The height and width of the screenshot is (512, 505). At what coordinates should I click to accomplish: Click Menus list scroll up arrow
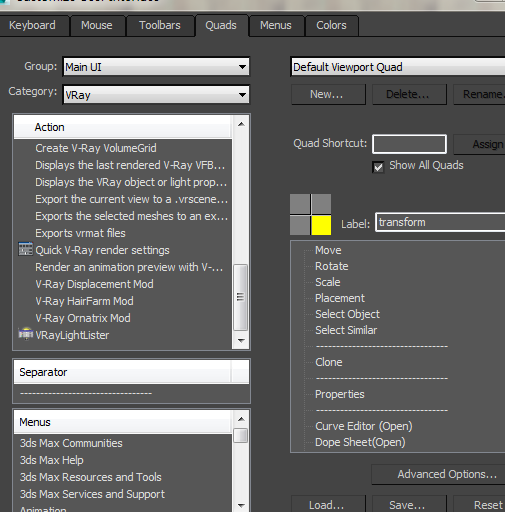click(x=241, y=419)
